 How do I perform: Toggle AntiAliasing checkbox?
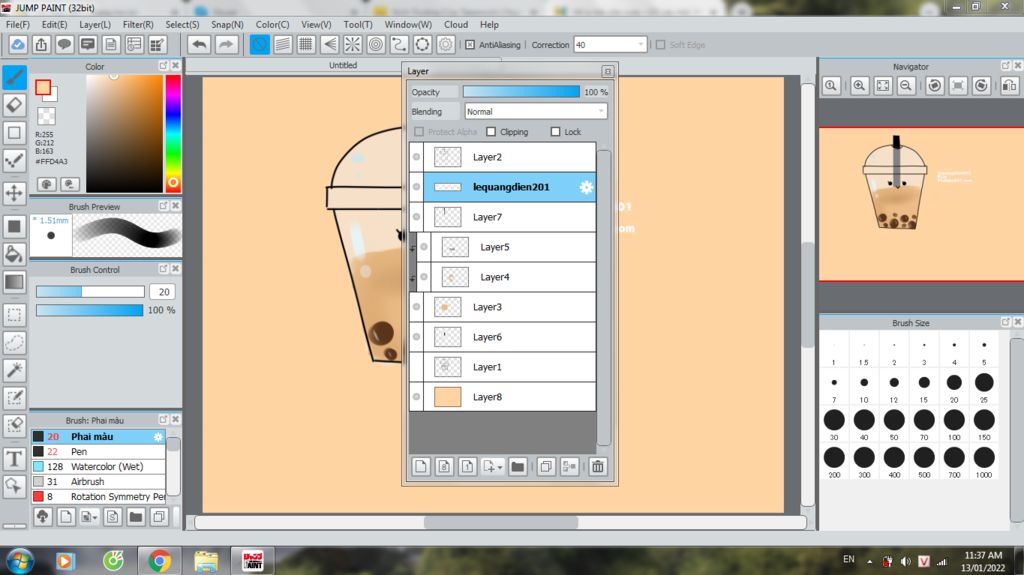click(470, 45)
